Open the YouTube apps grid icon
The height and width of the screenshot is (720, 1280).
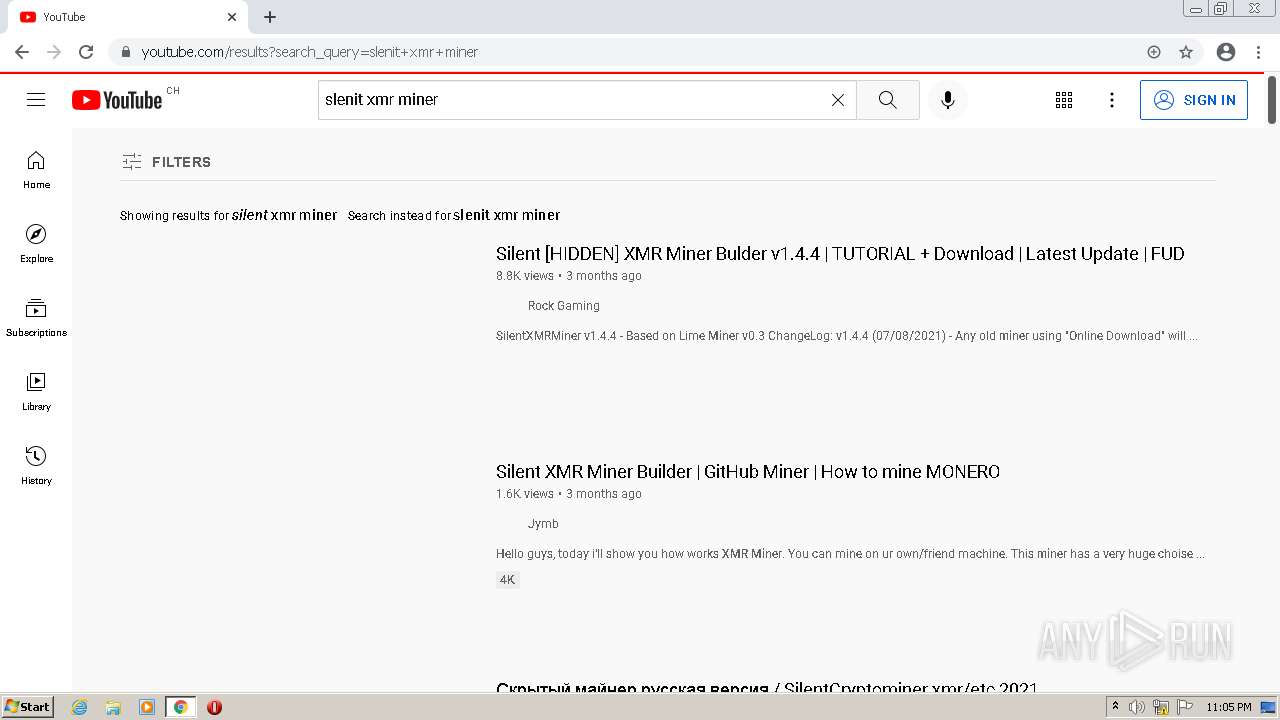pos(1064,100)
